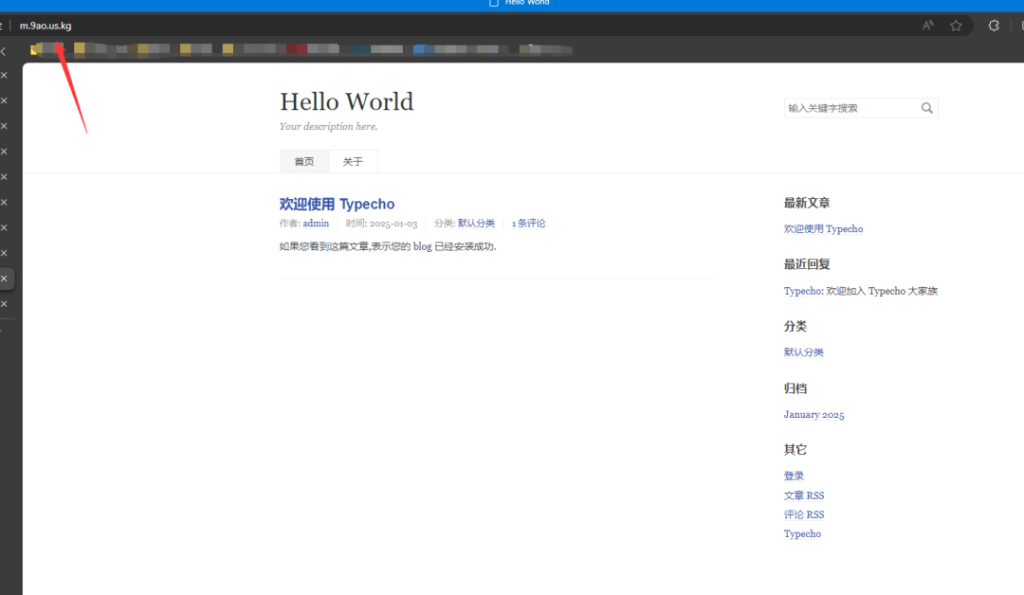Click the 登录 login link

pyautogui.click(x=794, y=476)
